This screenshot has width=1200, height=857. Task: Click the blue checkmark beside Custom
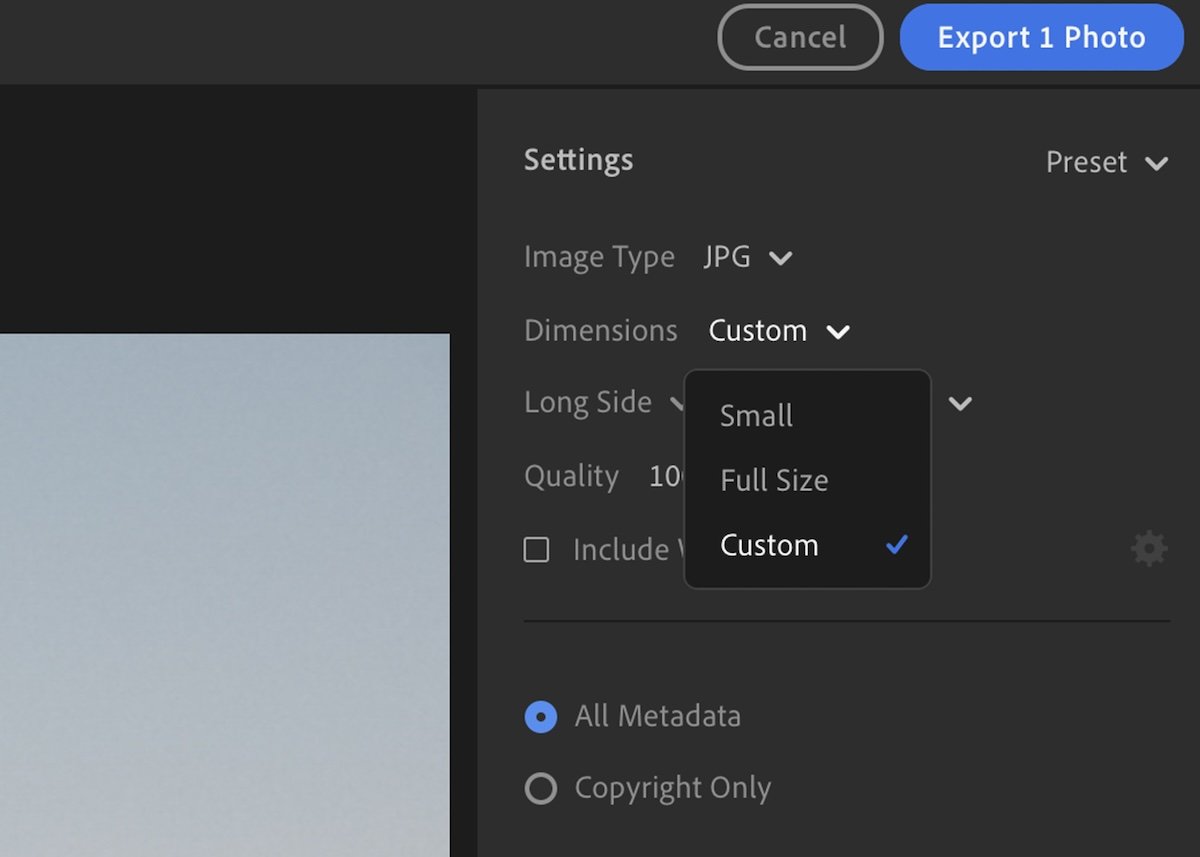pyautogui.click(x=896, y=545)
